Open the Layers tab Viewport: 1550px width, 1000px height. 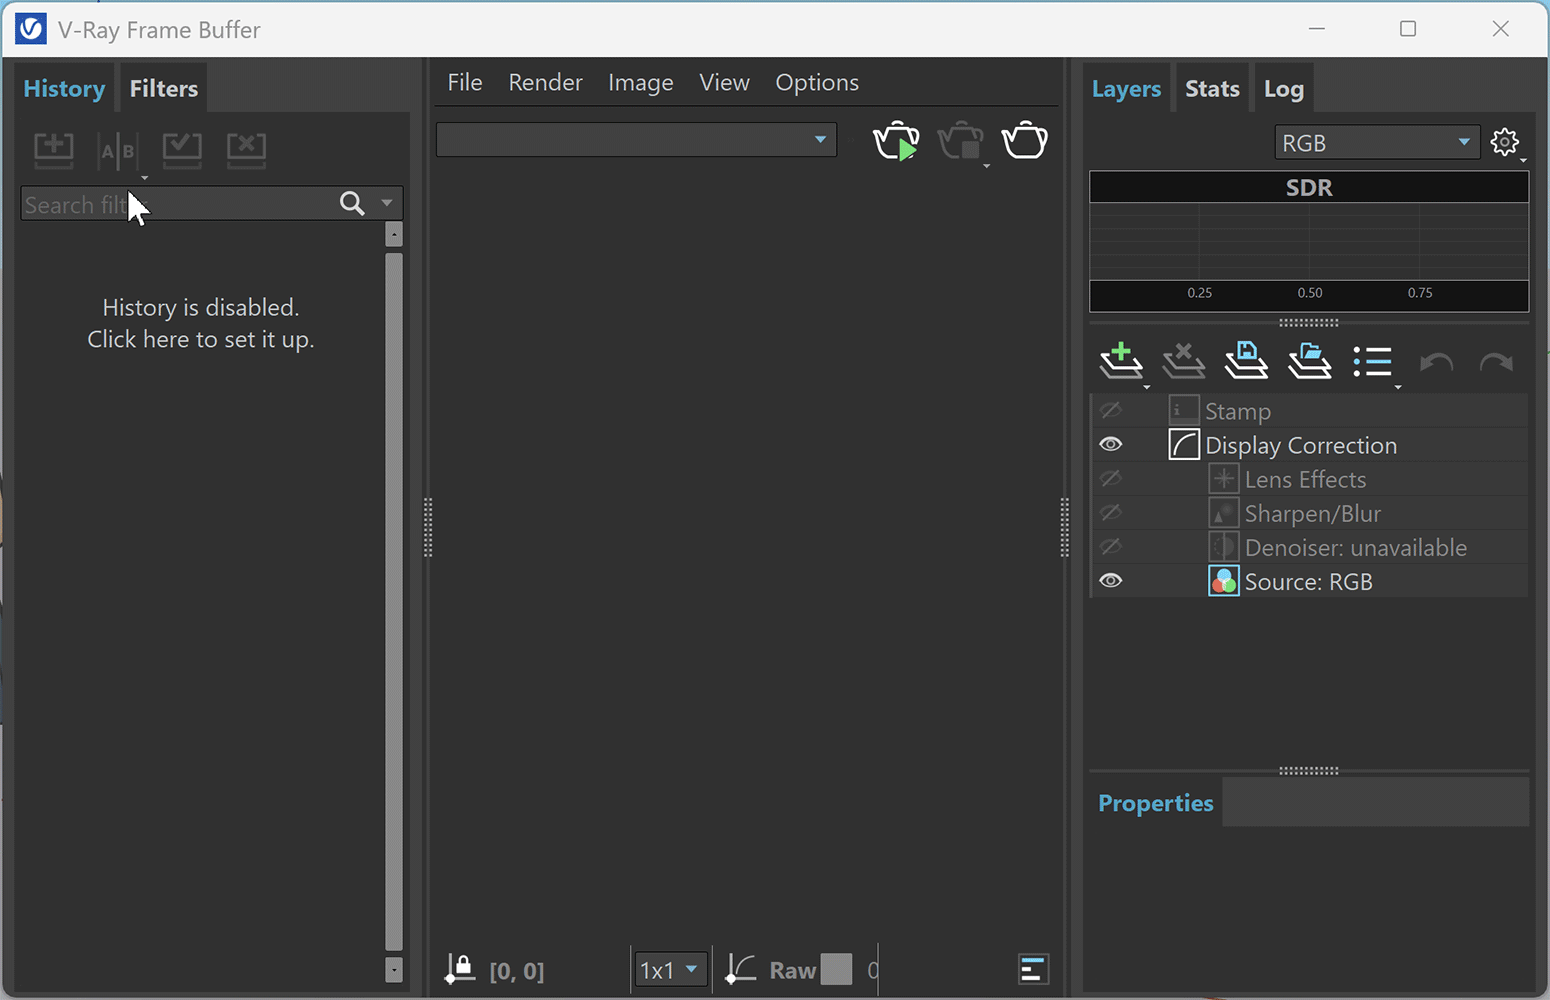point(1126,88)
